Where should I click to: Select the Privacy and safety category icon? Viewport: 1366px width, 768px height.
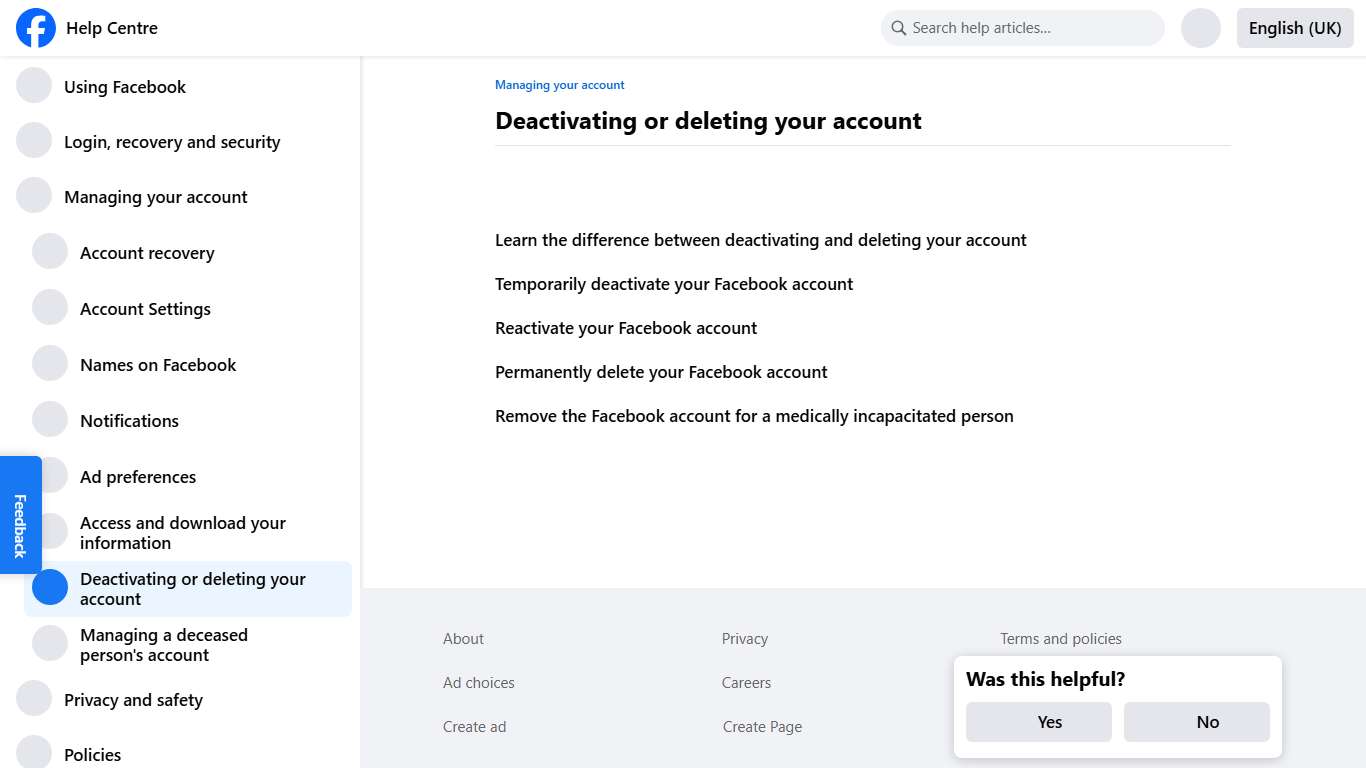click(x=34, y=698)
